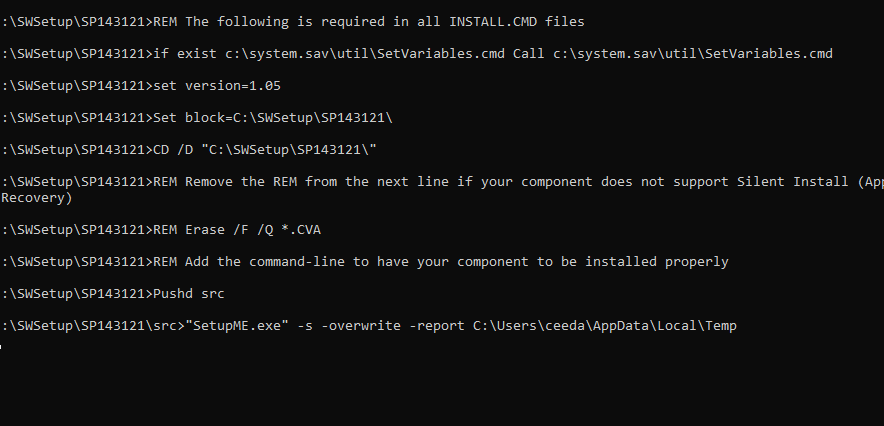Click the C:\Users\ceeda\AppData\Local\Temp path
Image resolution: width=884 pixels, height=426 pixels.
(x=605, y=326)
